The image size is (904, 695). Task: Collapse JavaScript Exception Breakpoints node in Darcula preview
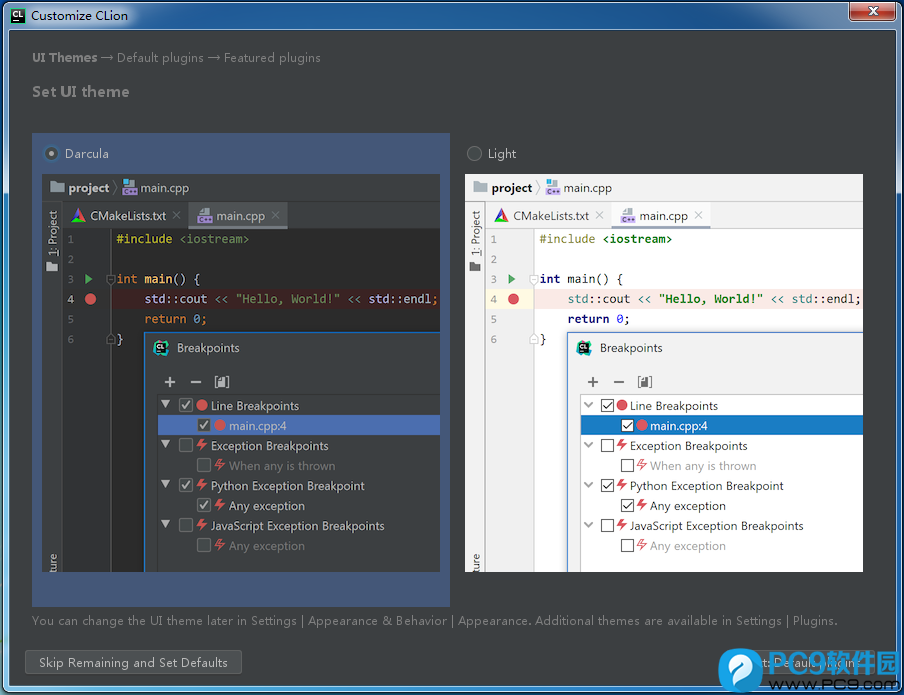pyautogui.click(x=166, y=524)
